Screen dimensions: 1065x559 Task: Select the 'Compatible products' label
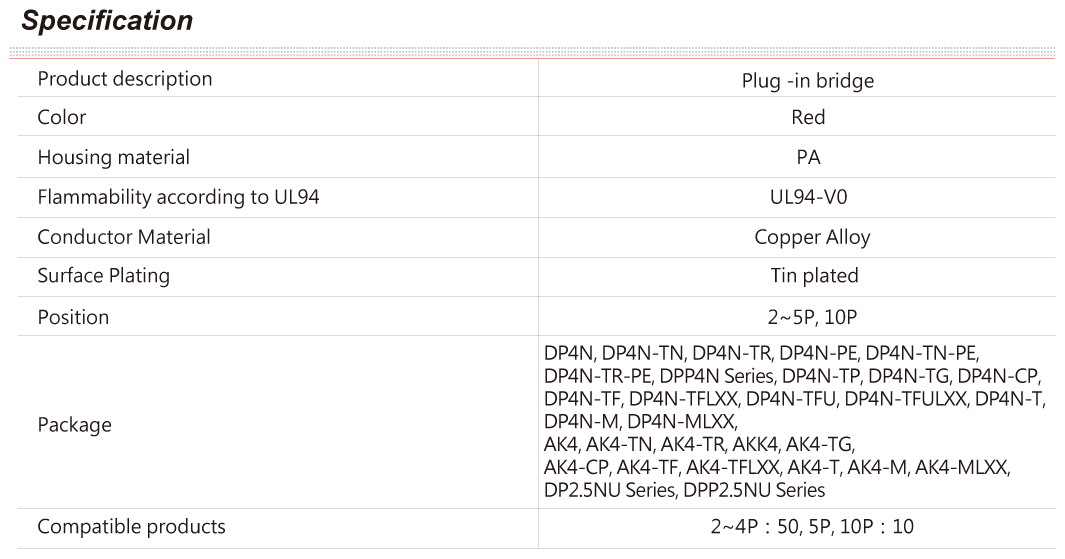coord(131,526)
